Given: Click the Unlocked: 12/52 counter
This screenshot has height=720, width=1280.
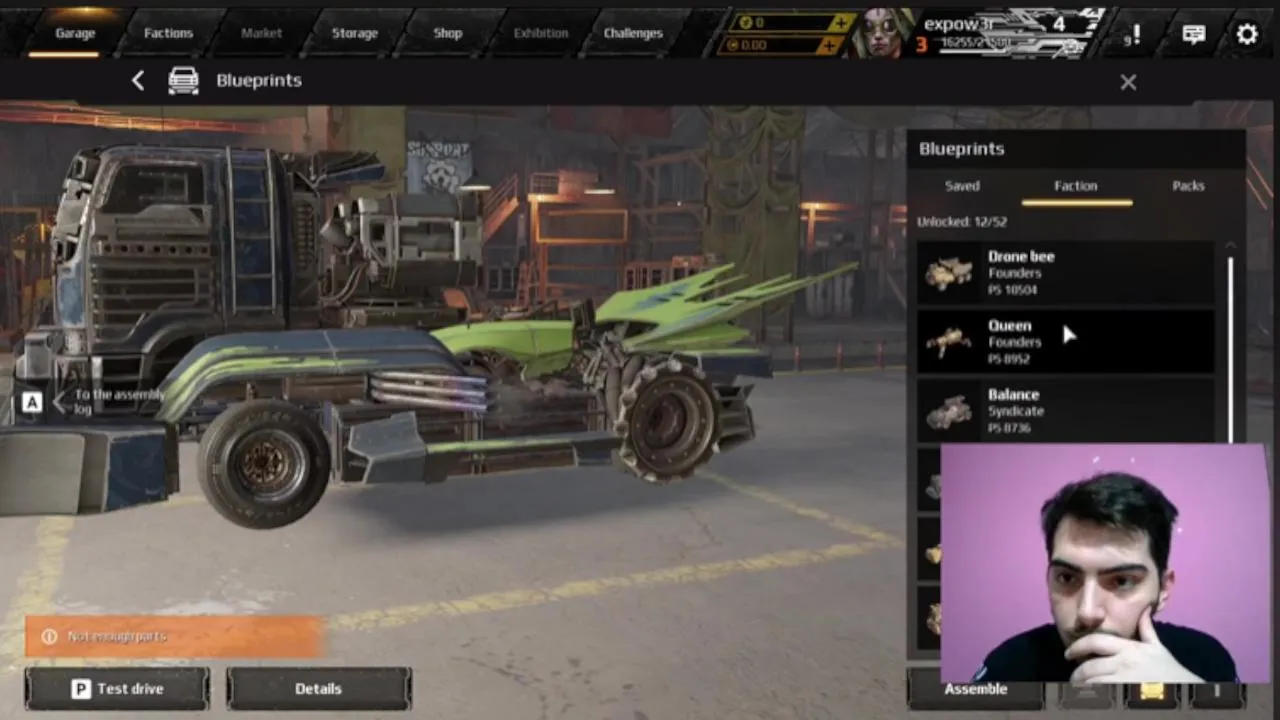Looking at the screenshot, I should click(962, 222).
